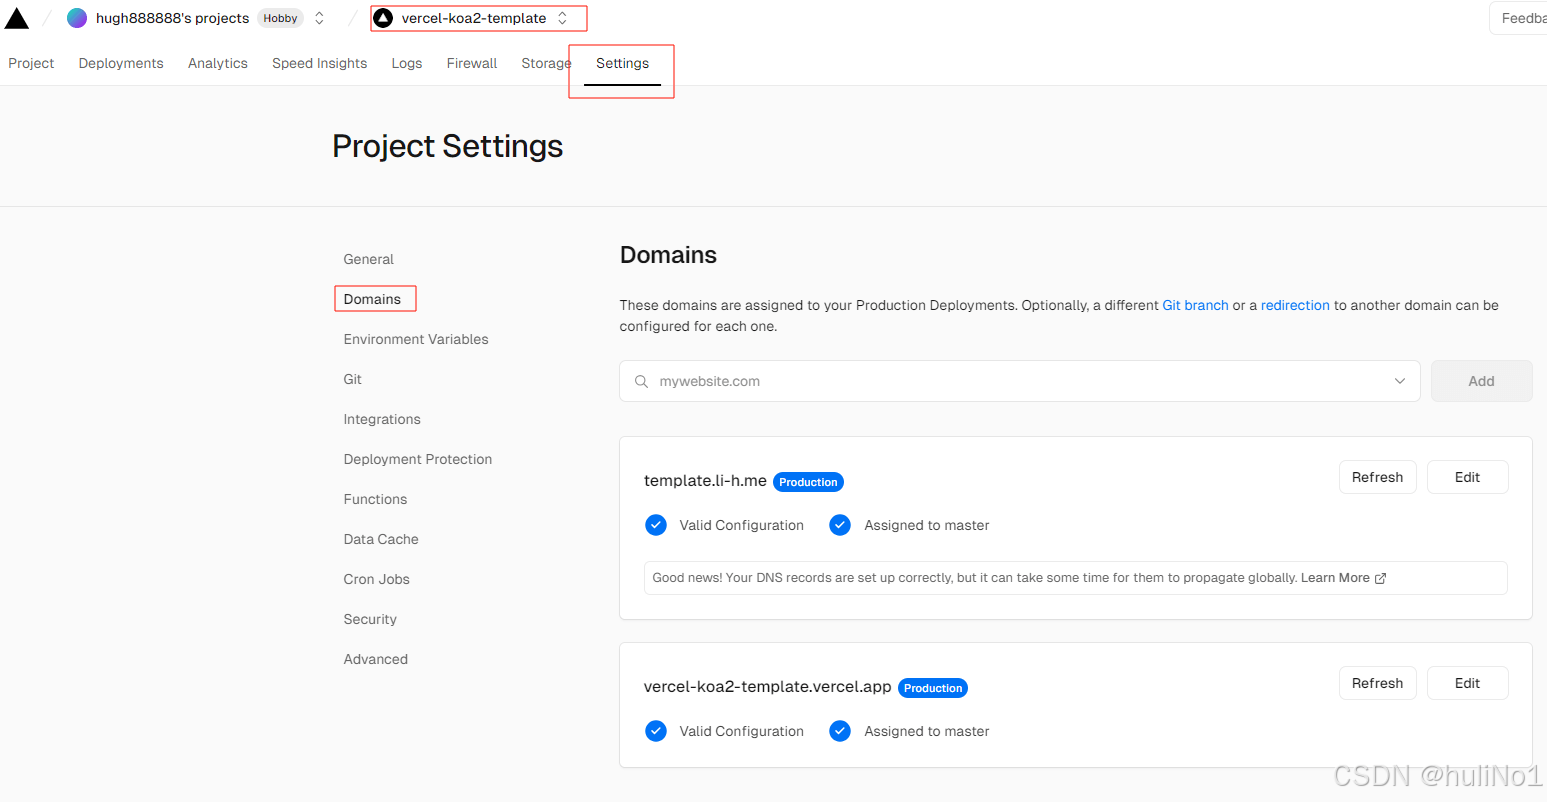1547x802 pixels.
Task: Click Valid Configuration checkmark for vercel-koa2-template.vercel.app
Action: (656, 731)
